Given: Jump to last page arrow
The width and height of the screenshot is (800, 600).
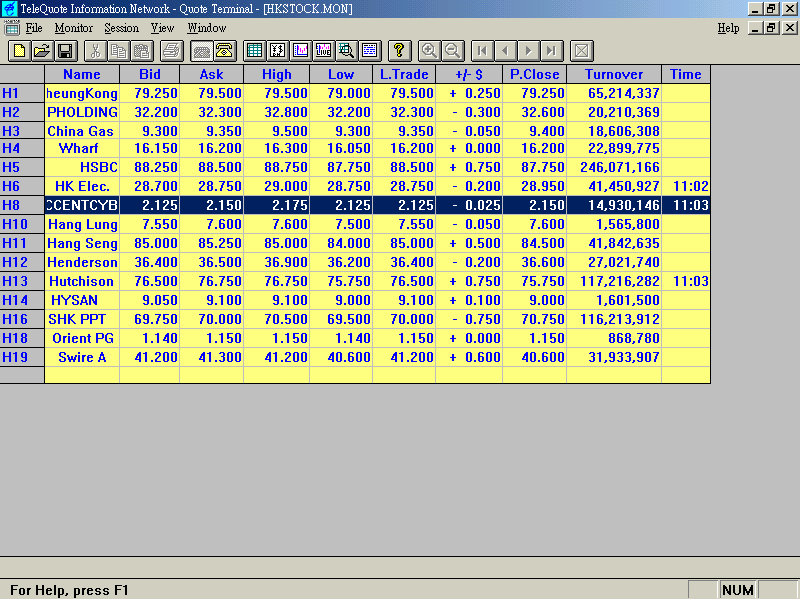Looking at the screenshot, I should (552, 51).
